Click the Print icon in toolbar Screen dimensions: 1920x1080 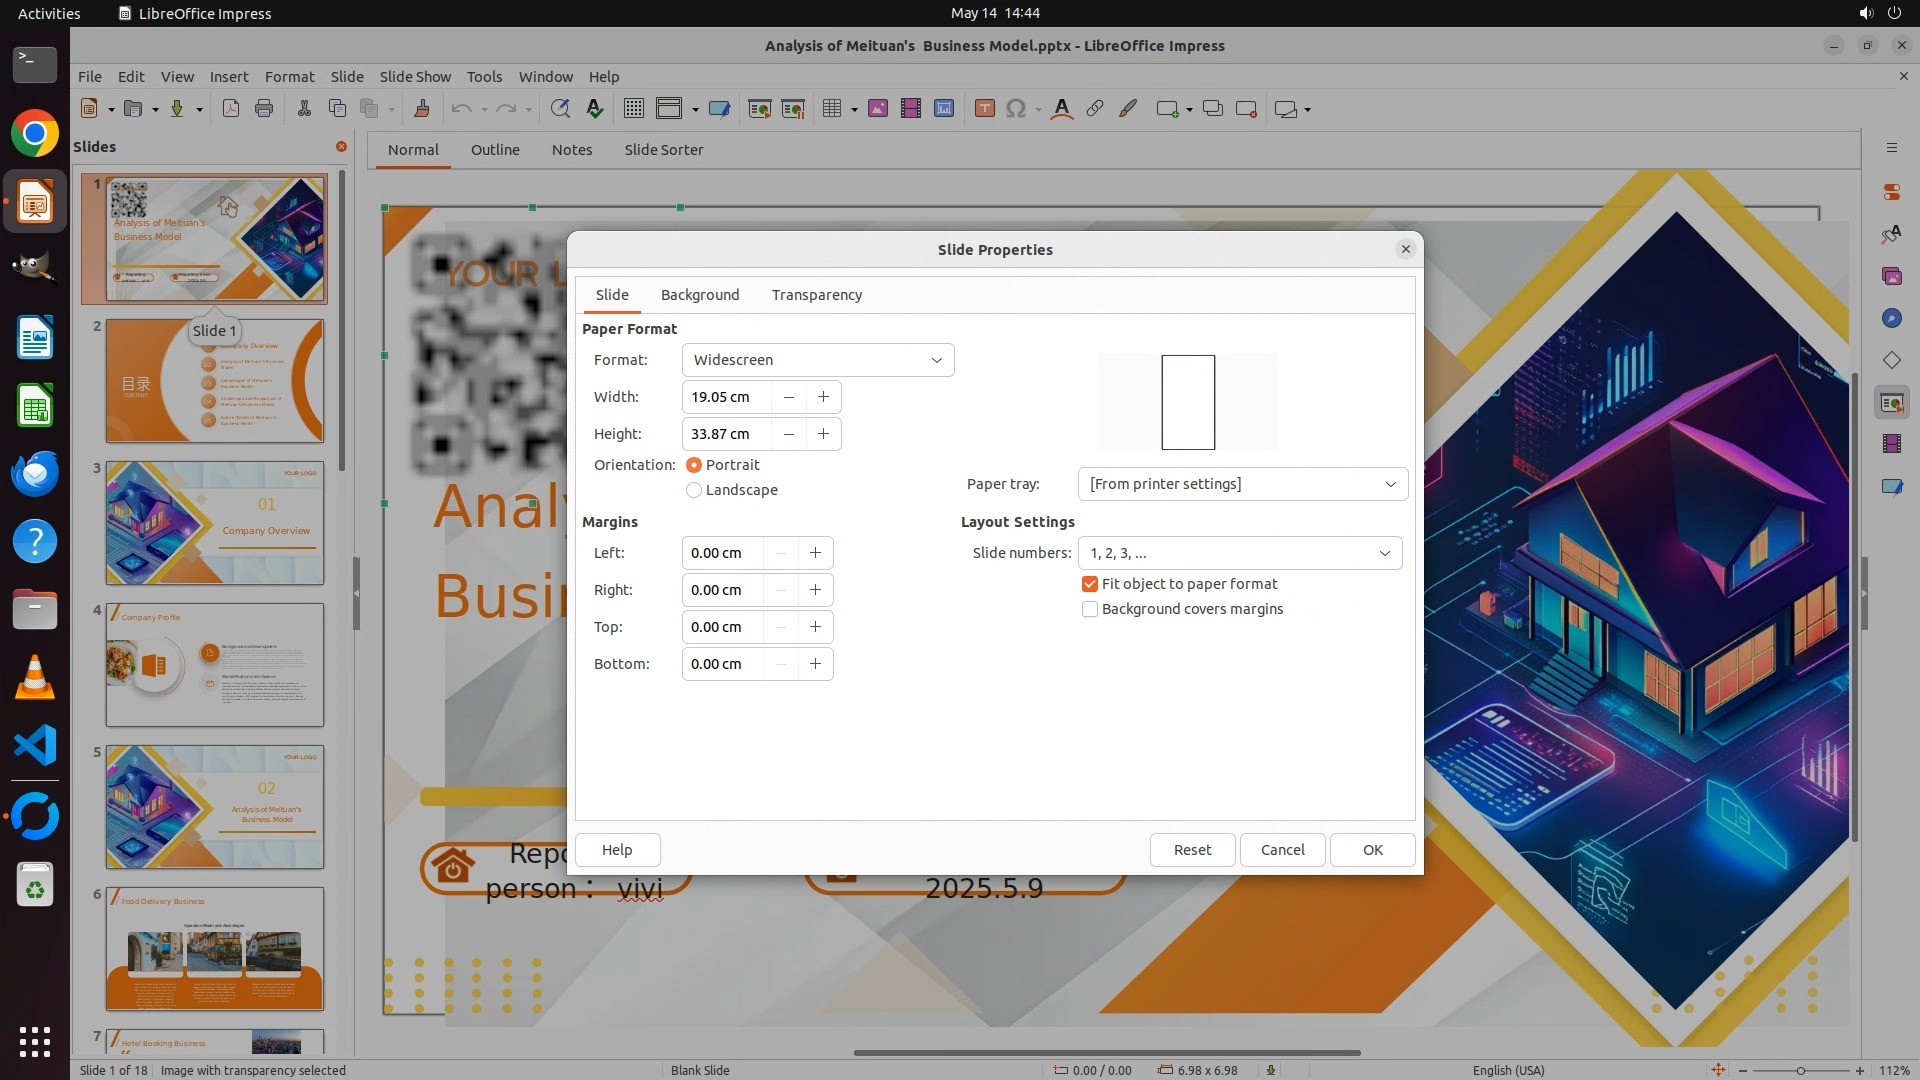(x=264, y=109)
